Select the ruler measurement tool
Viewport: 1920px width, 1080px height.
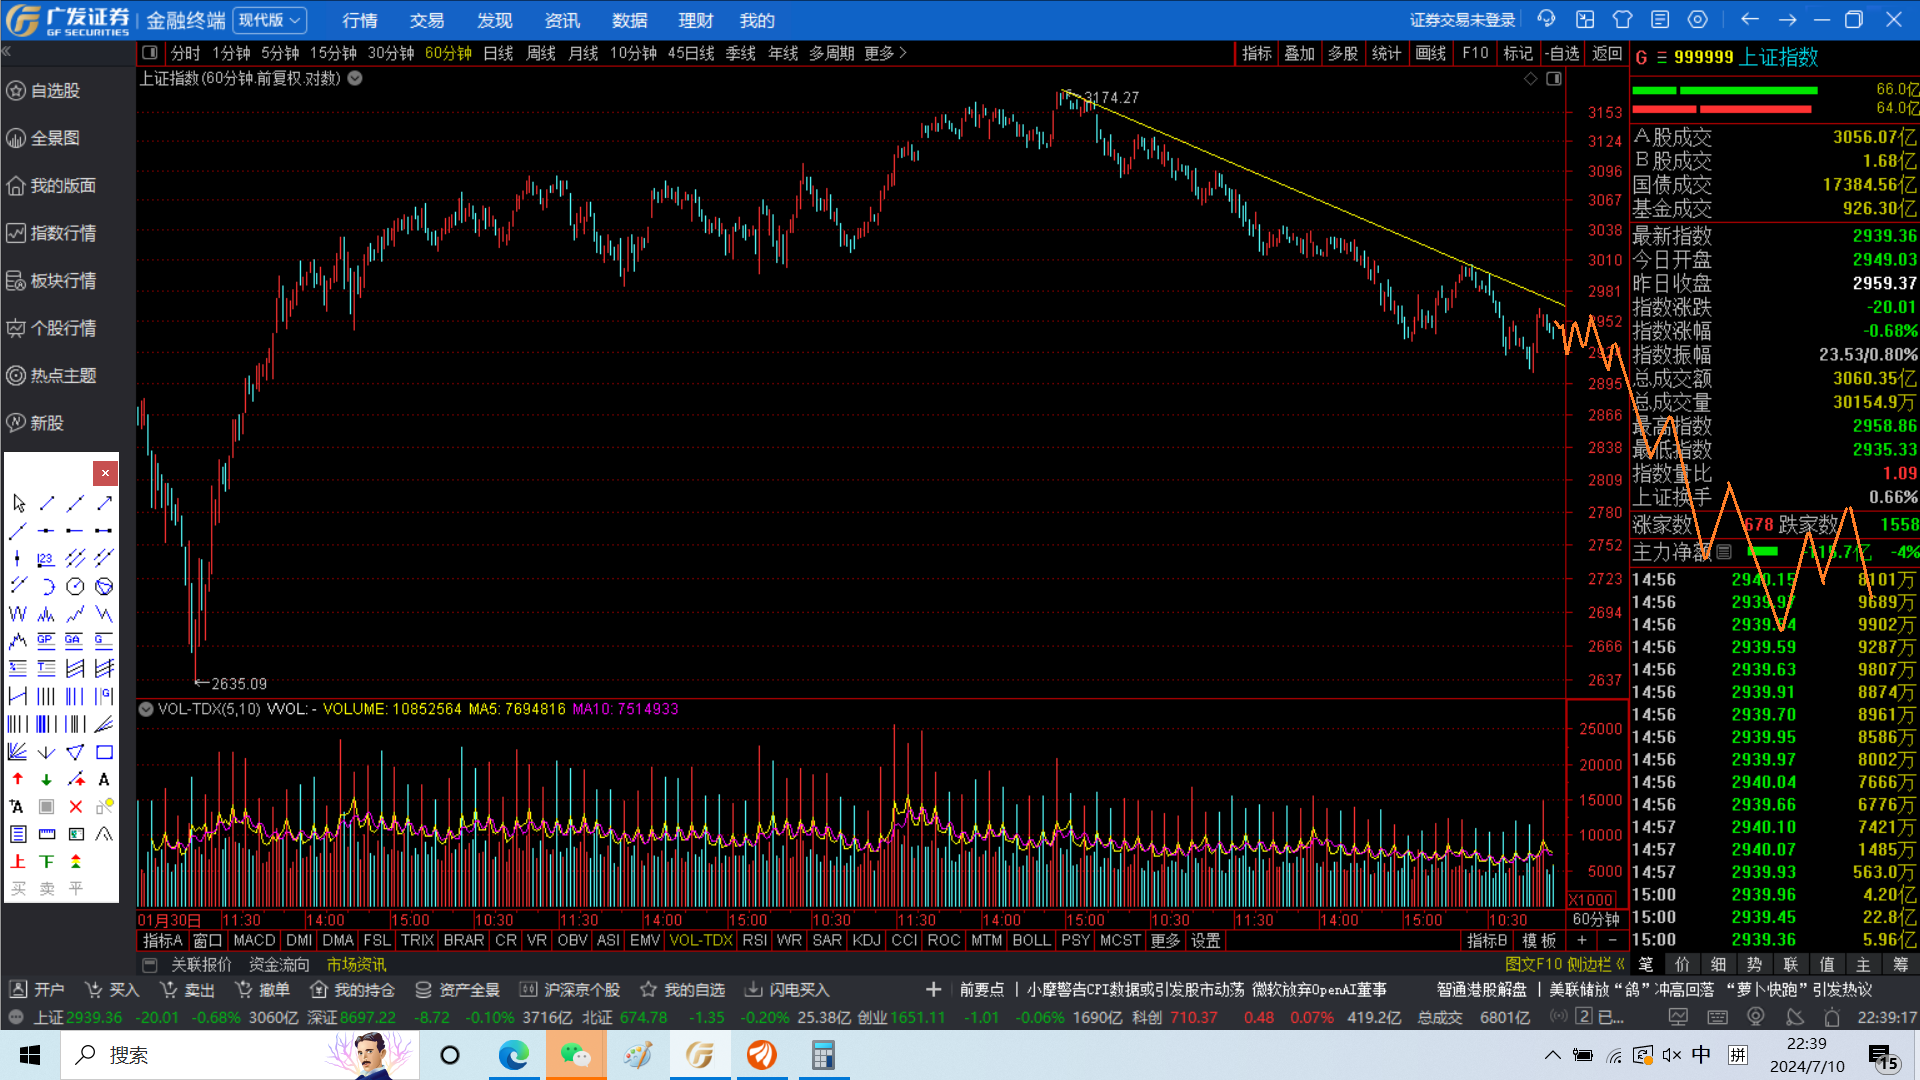click(47, 834)
